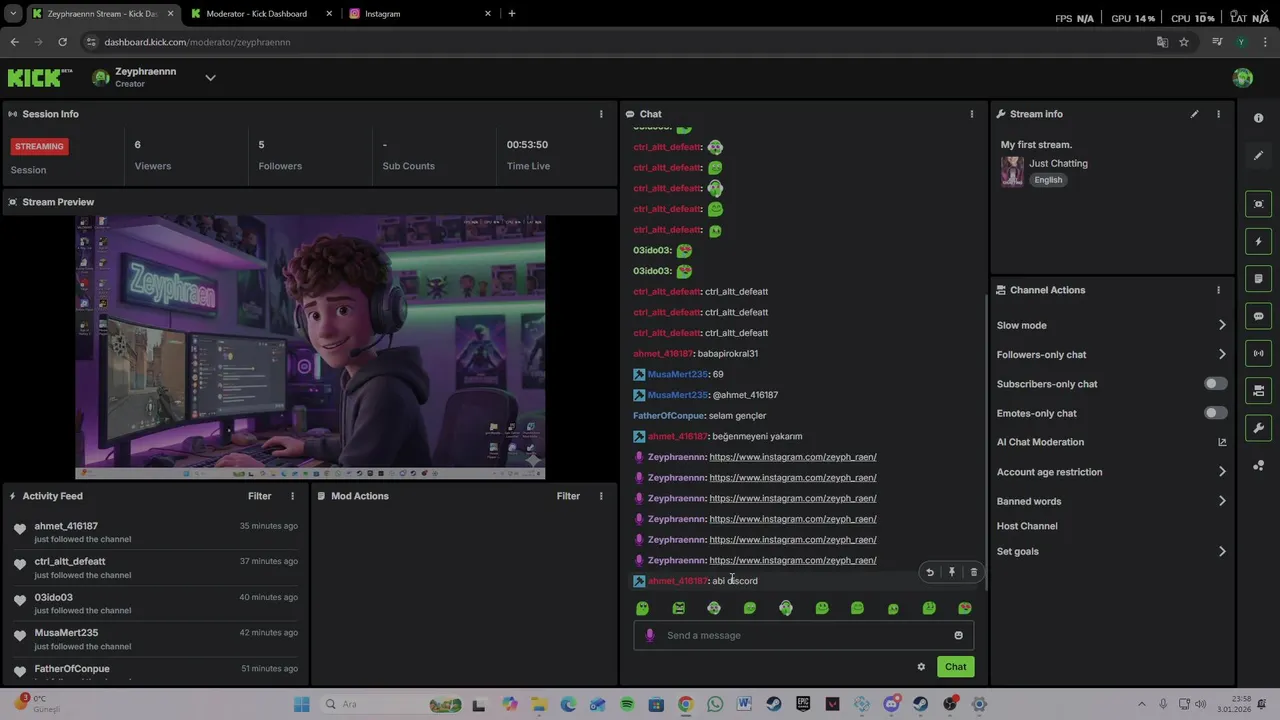Open Spotify from the taskbar
The height and width of the screenshot is (720, 1280).
point(627,704)
